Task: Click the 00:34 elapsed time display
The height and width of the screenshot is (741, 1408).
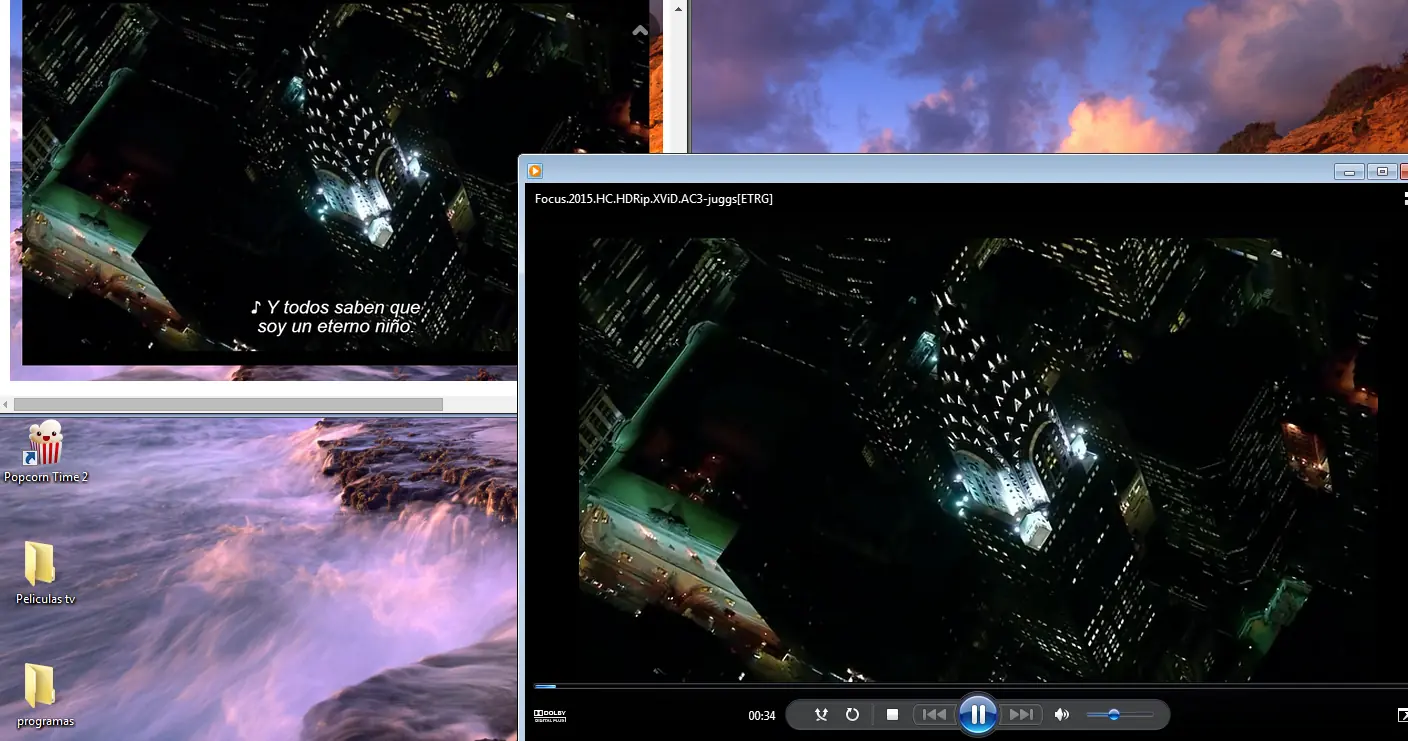Action: coord(762,716)
